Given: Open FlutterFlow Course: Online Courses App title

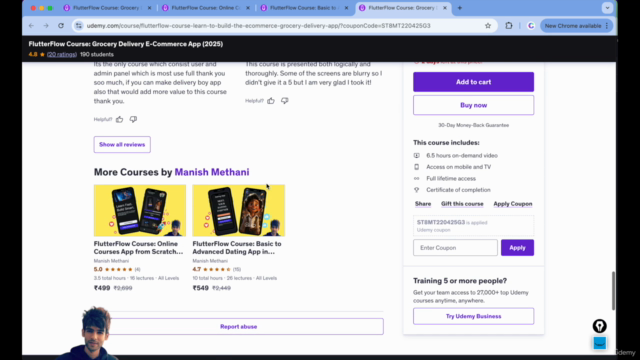Looking at the screenshot, I should point(138,247).
